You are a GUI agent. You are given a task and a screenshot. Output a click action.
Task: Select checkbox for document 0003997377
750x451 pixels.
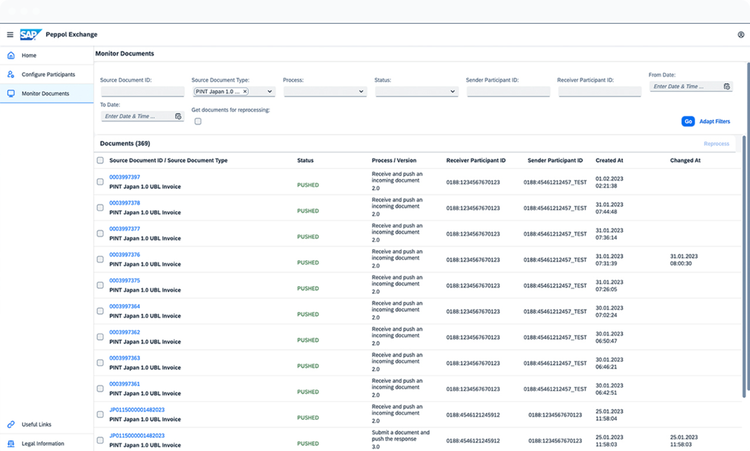tap(100, 233)
